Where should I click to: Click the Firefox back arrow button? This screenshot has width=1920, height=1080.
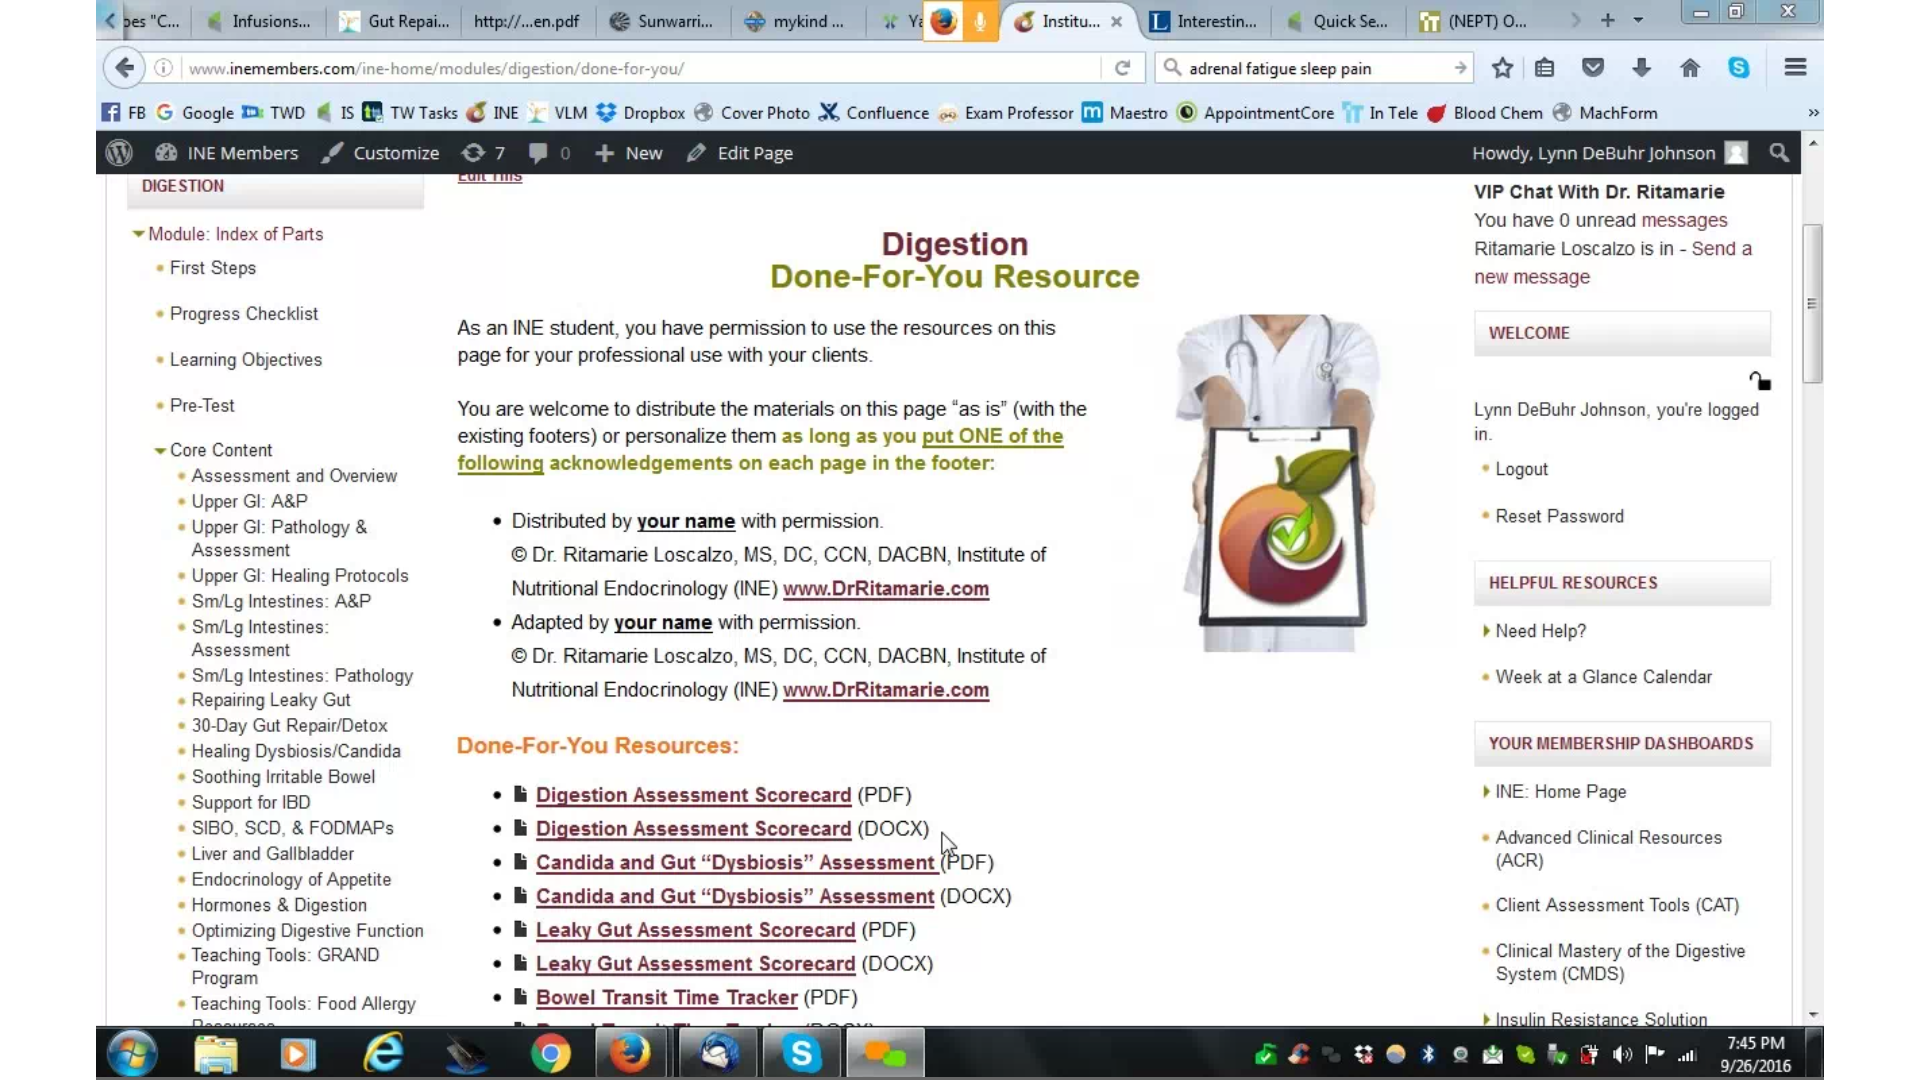124,68
